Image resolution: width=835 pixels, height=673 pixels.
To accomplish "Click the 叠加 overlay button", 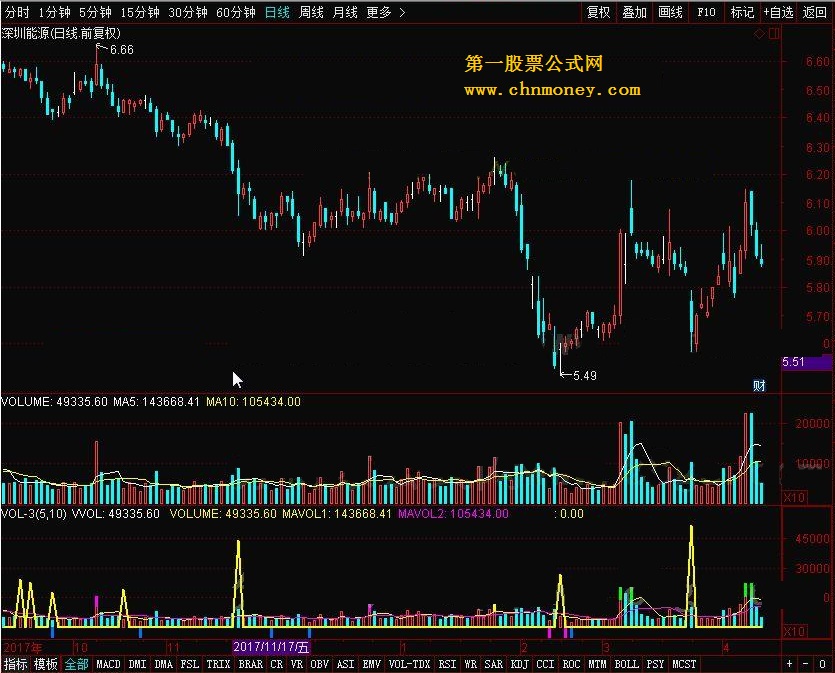I will (x=634, y=12).
